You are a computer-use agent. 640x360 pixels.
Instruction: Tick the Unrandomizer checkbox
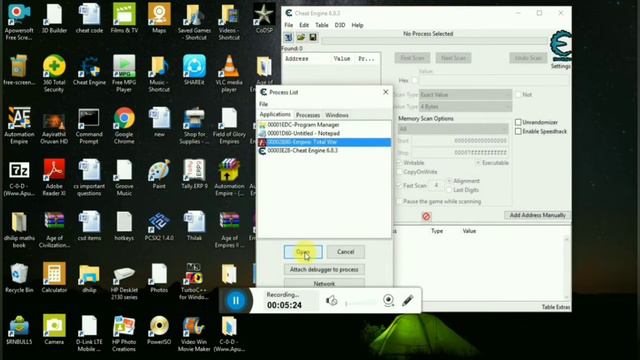[518, 122]
